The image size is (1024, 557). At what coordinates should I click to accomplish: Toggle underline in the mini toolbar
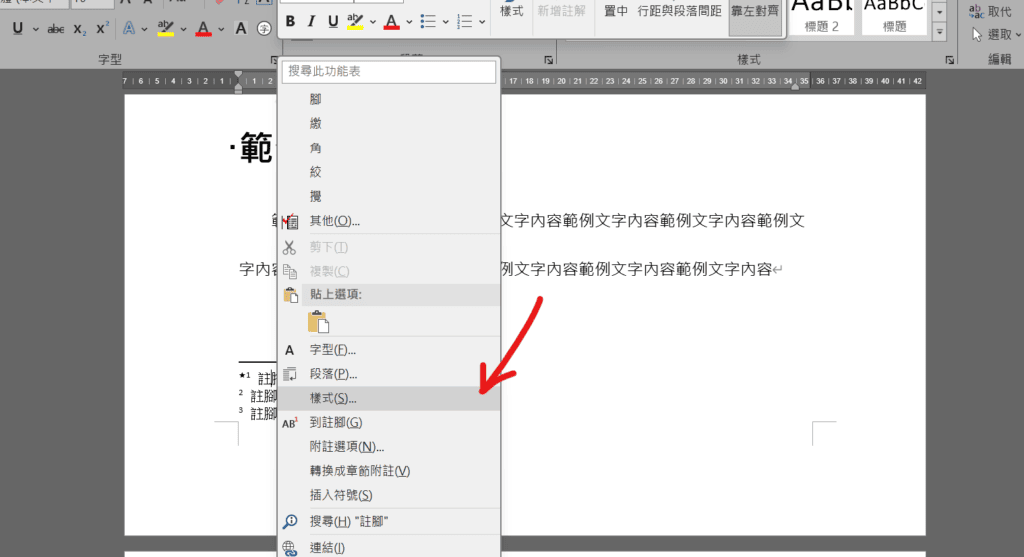pyautogui.click(x=333, y=22)
